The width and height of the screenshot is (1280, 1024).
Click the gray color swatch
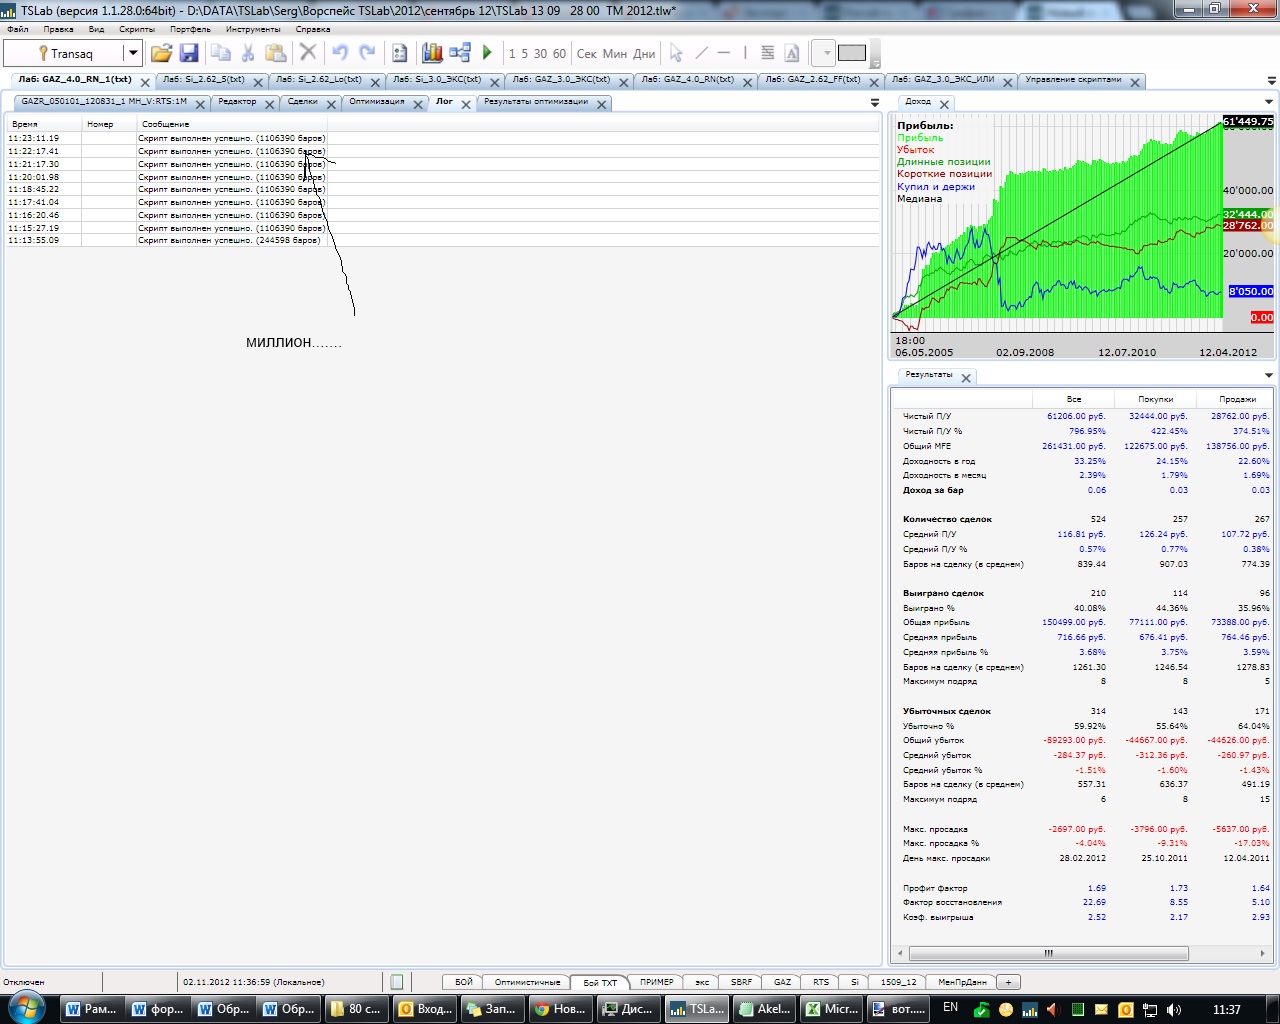pos(852,53)
